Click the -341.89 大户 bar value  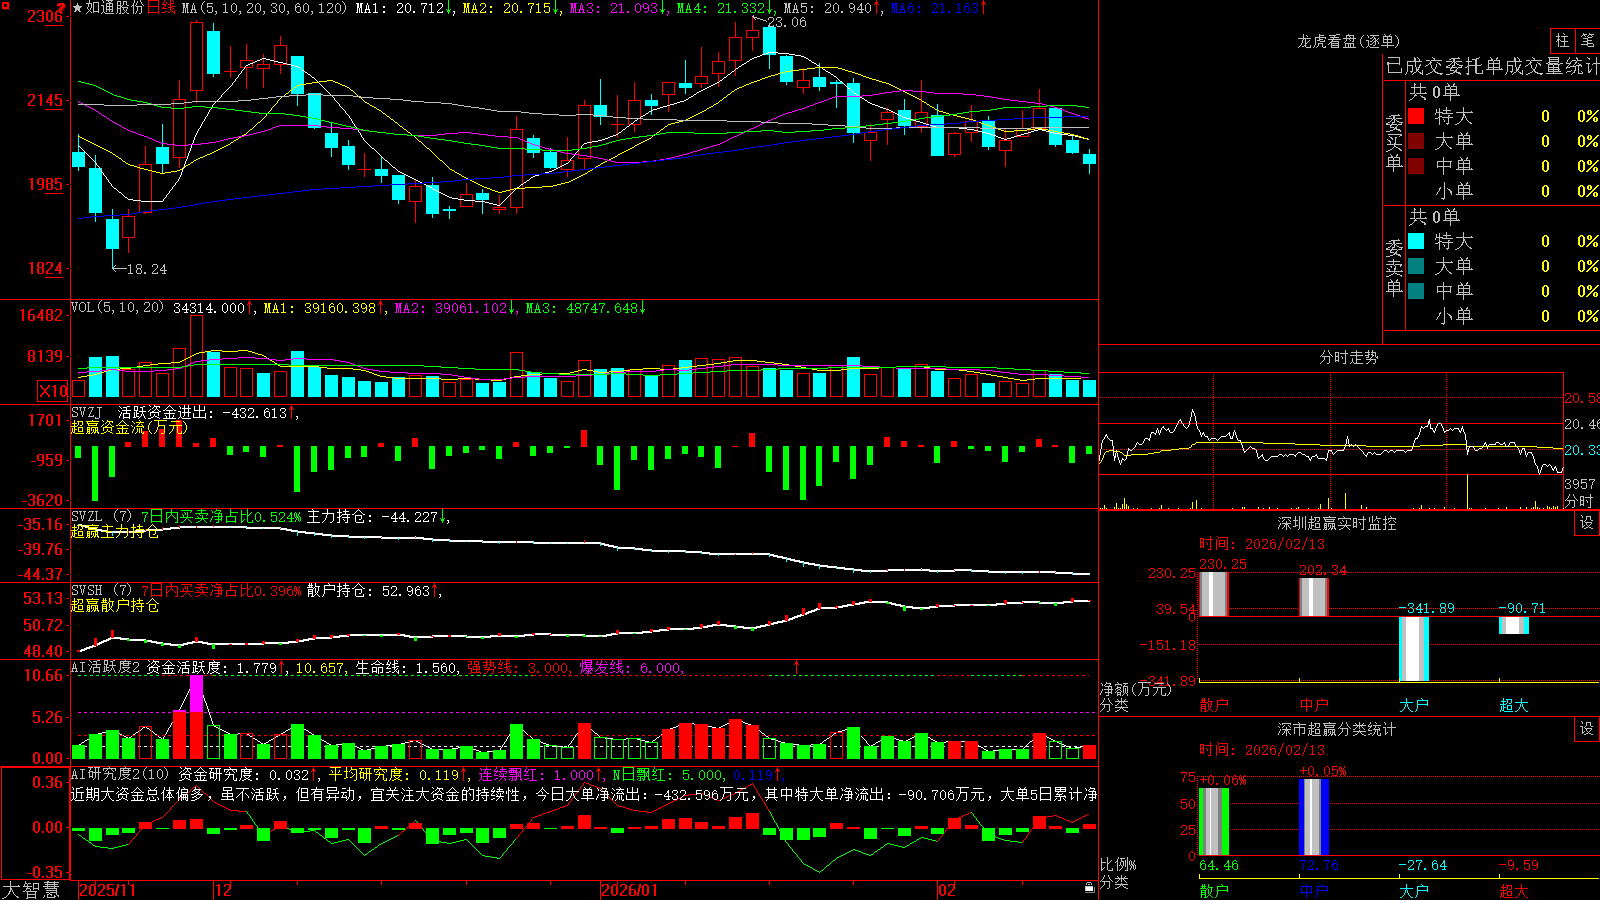pos(1426,608)
